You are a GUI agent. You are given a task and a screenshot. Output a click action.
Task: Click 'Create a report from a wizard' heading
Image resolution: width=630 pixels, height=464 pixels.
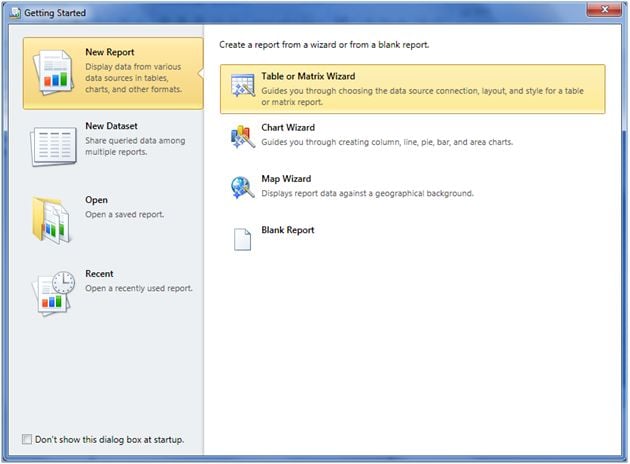(324, 45)
